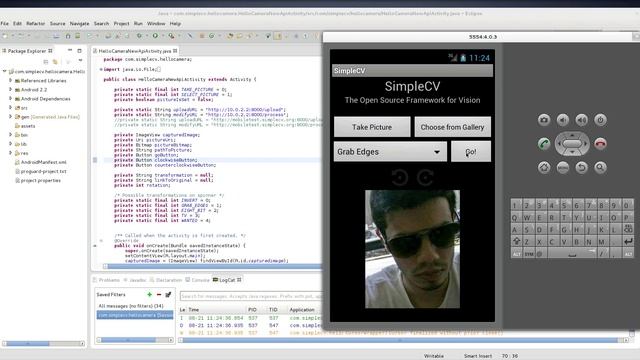Select All messages (no filters) filter
The image size is (640, 360).
pos(131,306)
